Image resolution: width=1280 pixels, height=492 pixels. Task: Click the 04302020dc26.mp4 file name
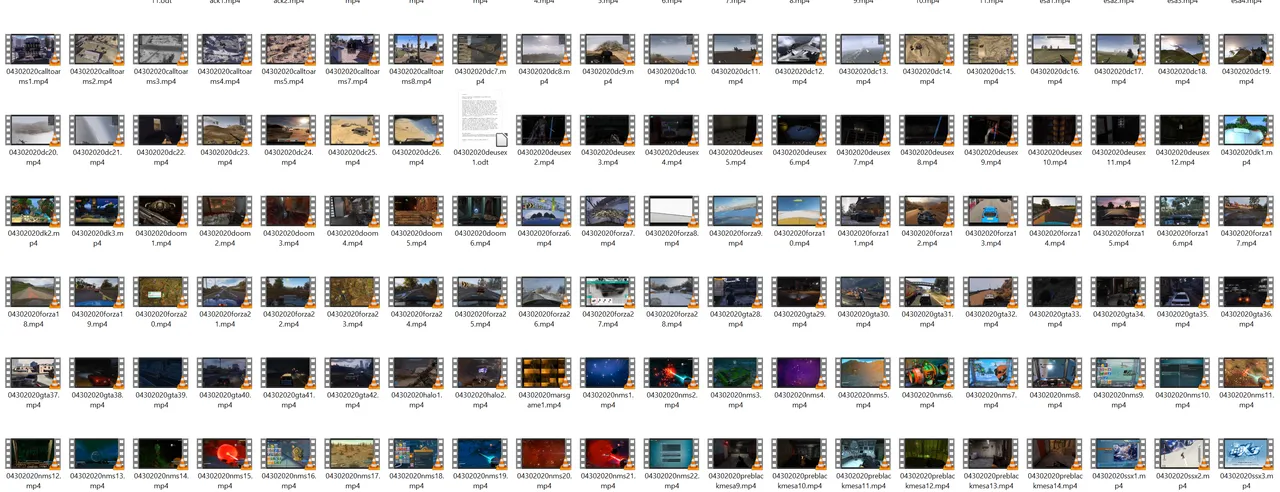point(416,157)
